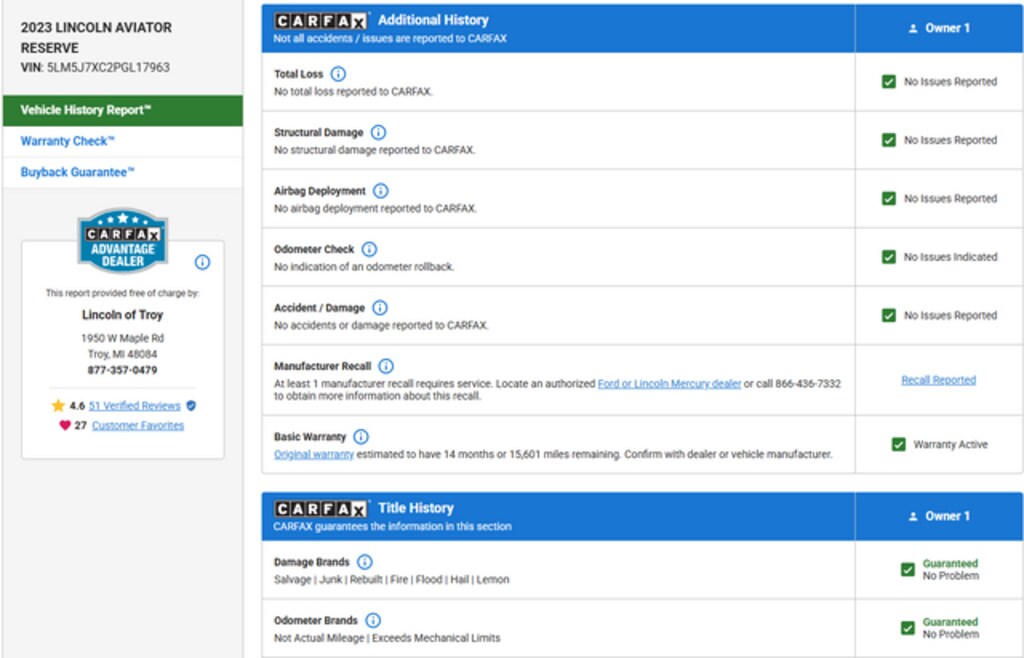1024x658 pixels.
Task: Open the Manufacturer Recall info icon
Action: pyautogui.click(x=386, y=366)
